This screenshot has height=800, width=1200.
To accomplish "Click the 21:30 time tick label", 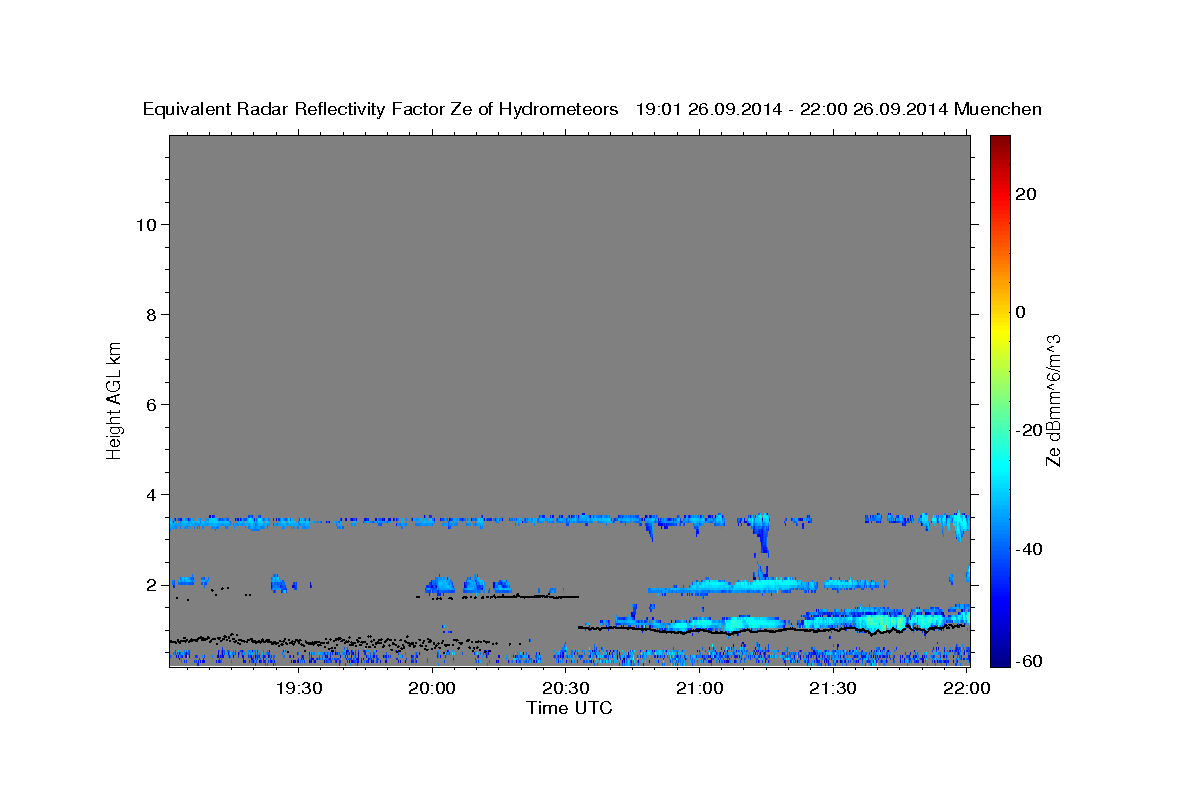I will click(833, 688).
